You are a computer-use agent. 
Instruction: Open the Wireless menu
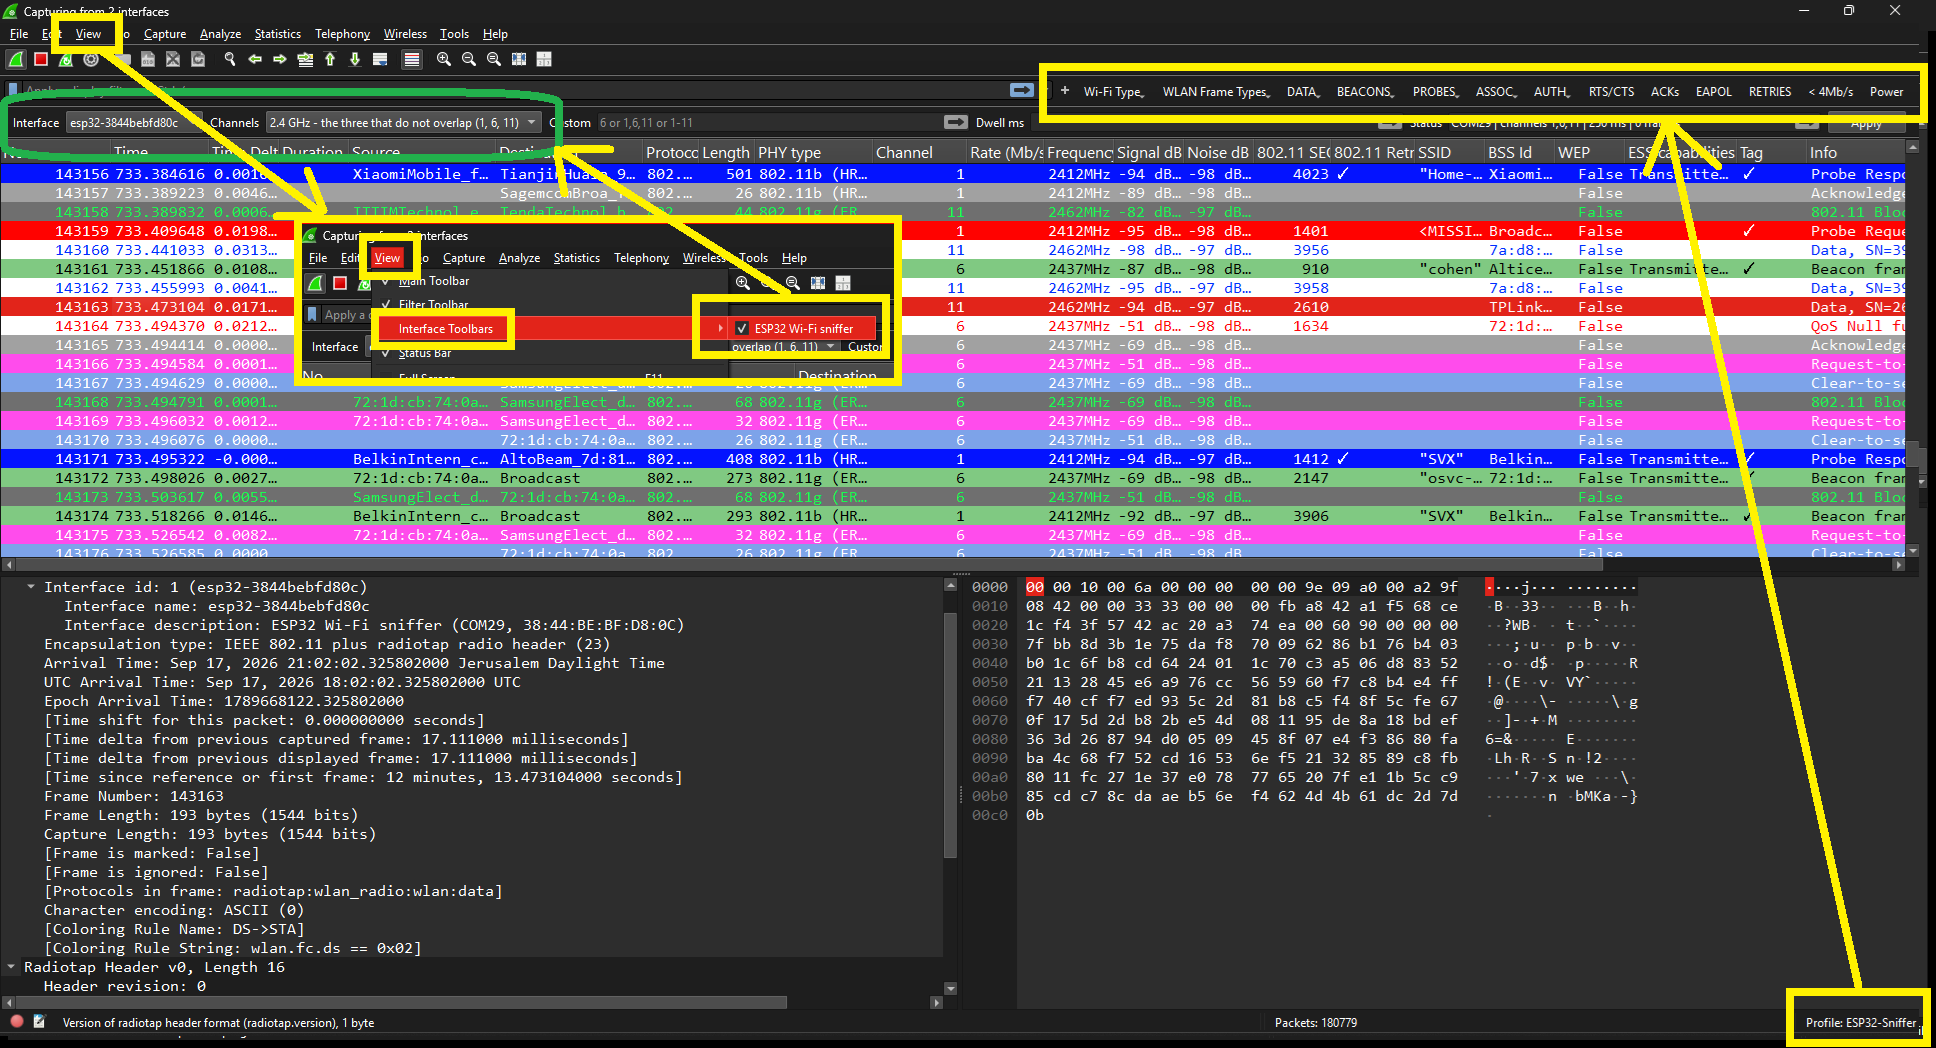pyautogui.click(x=405, y=34)
